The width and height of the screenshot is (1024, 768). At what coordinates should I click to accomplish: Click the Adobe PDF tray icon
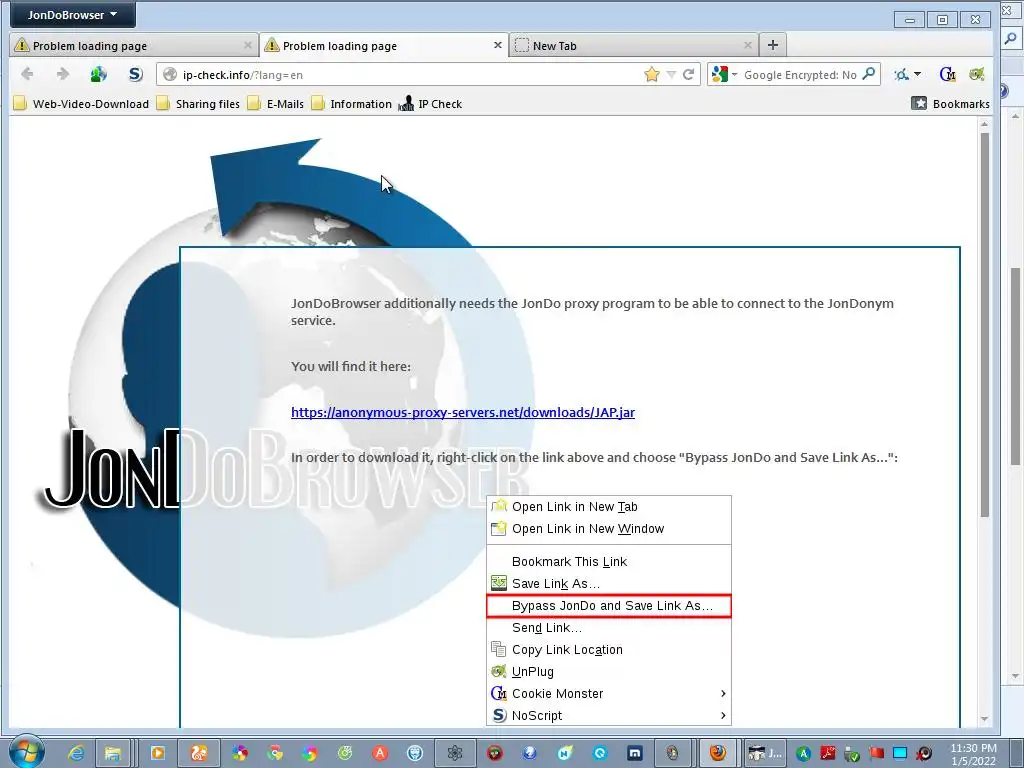(828, 753)
